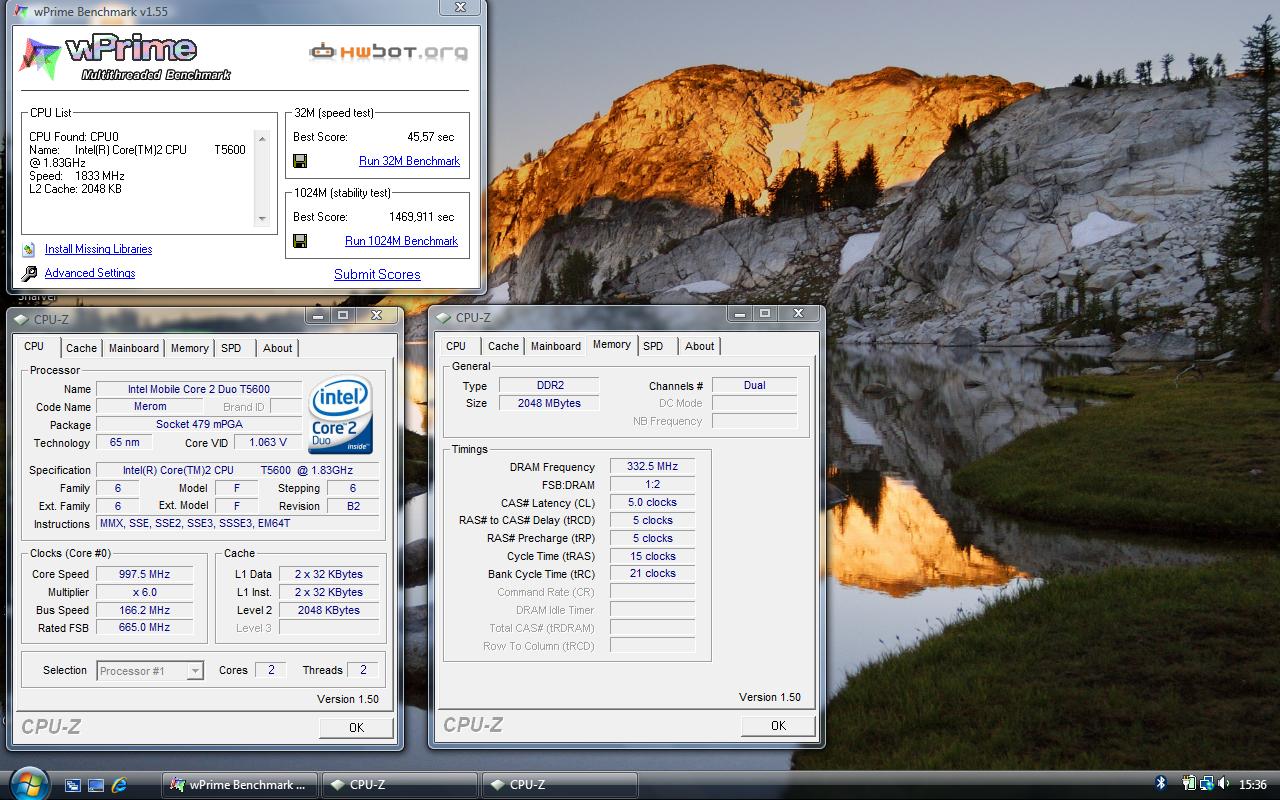
Task: Click the Bus Speed value 166.2 MHz
Action: (145, 610)
